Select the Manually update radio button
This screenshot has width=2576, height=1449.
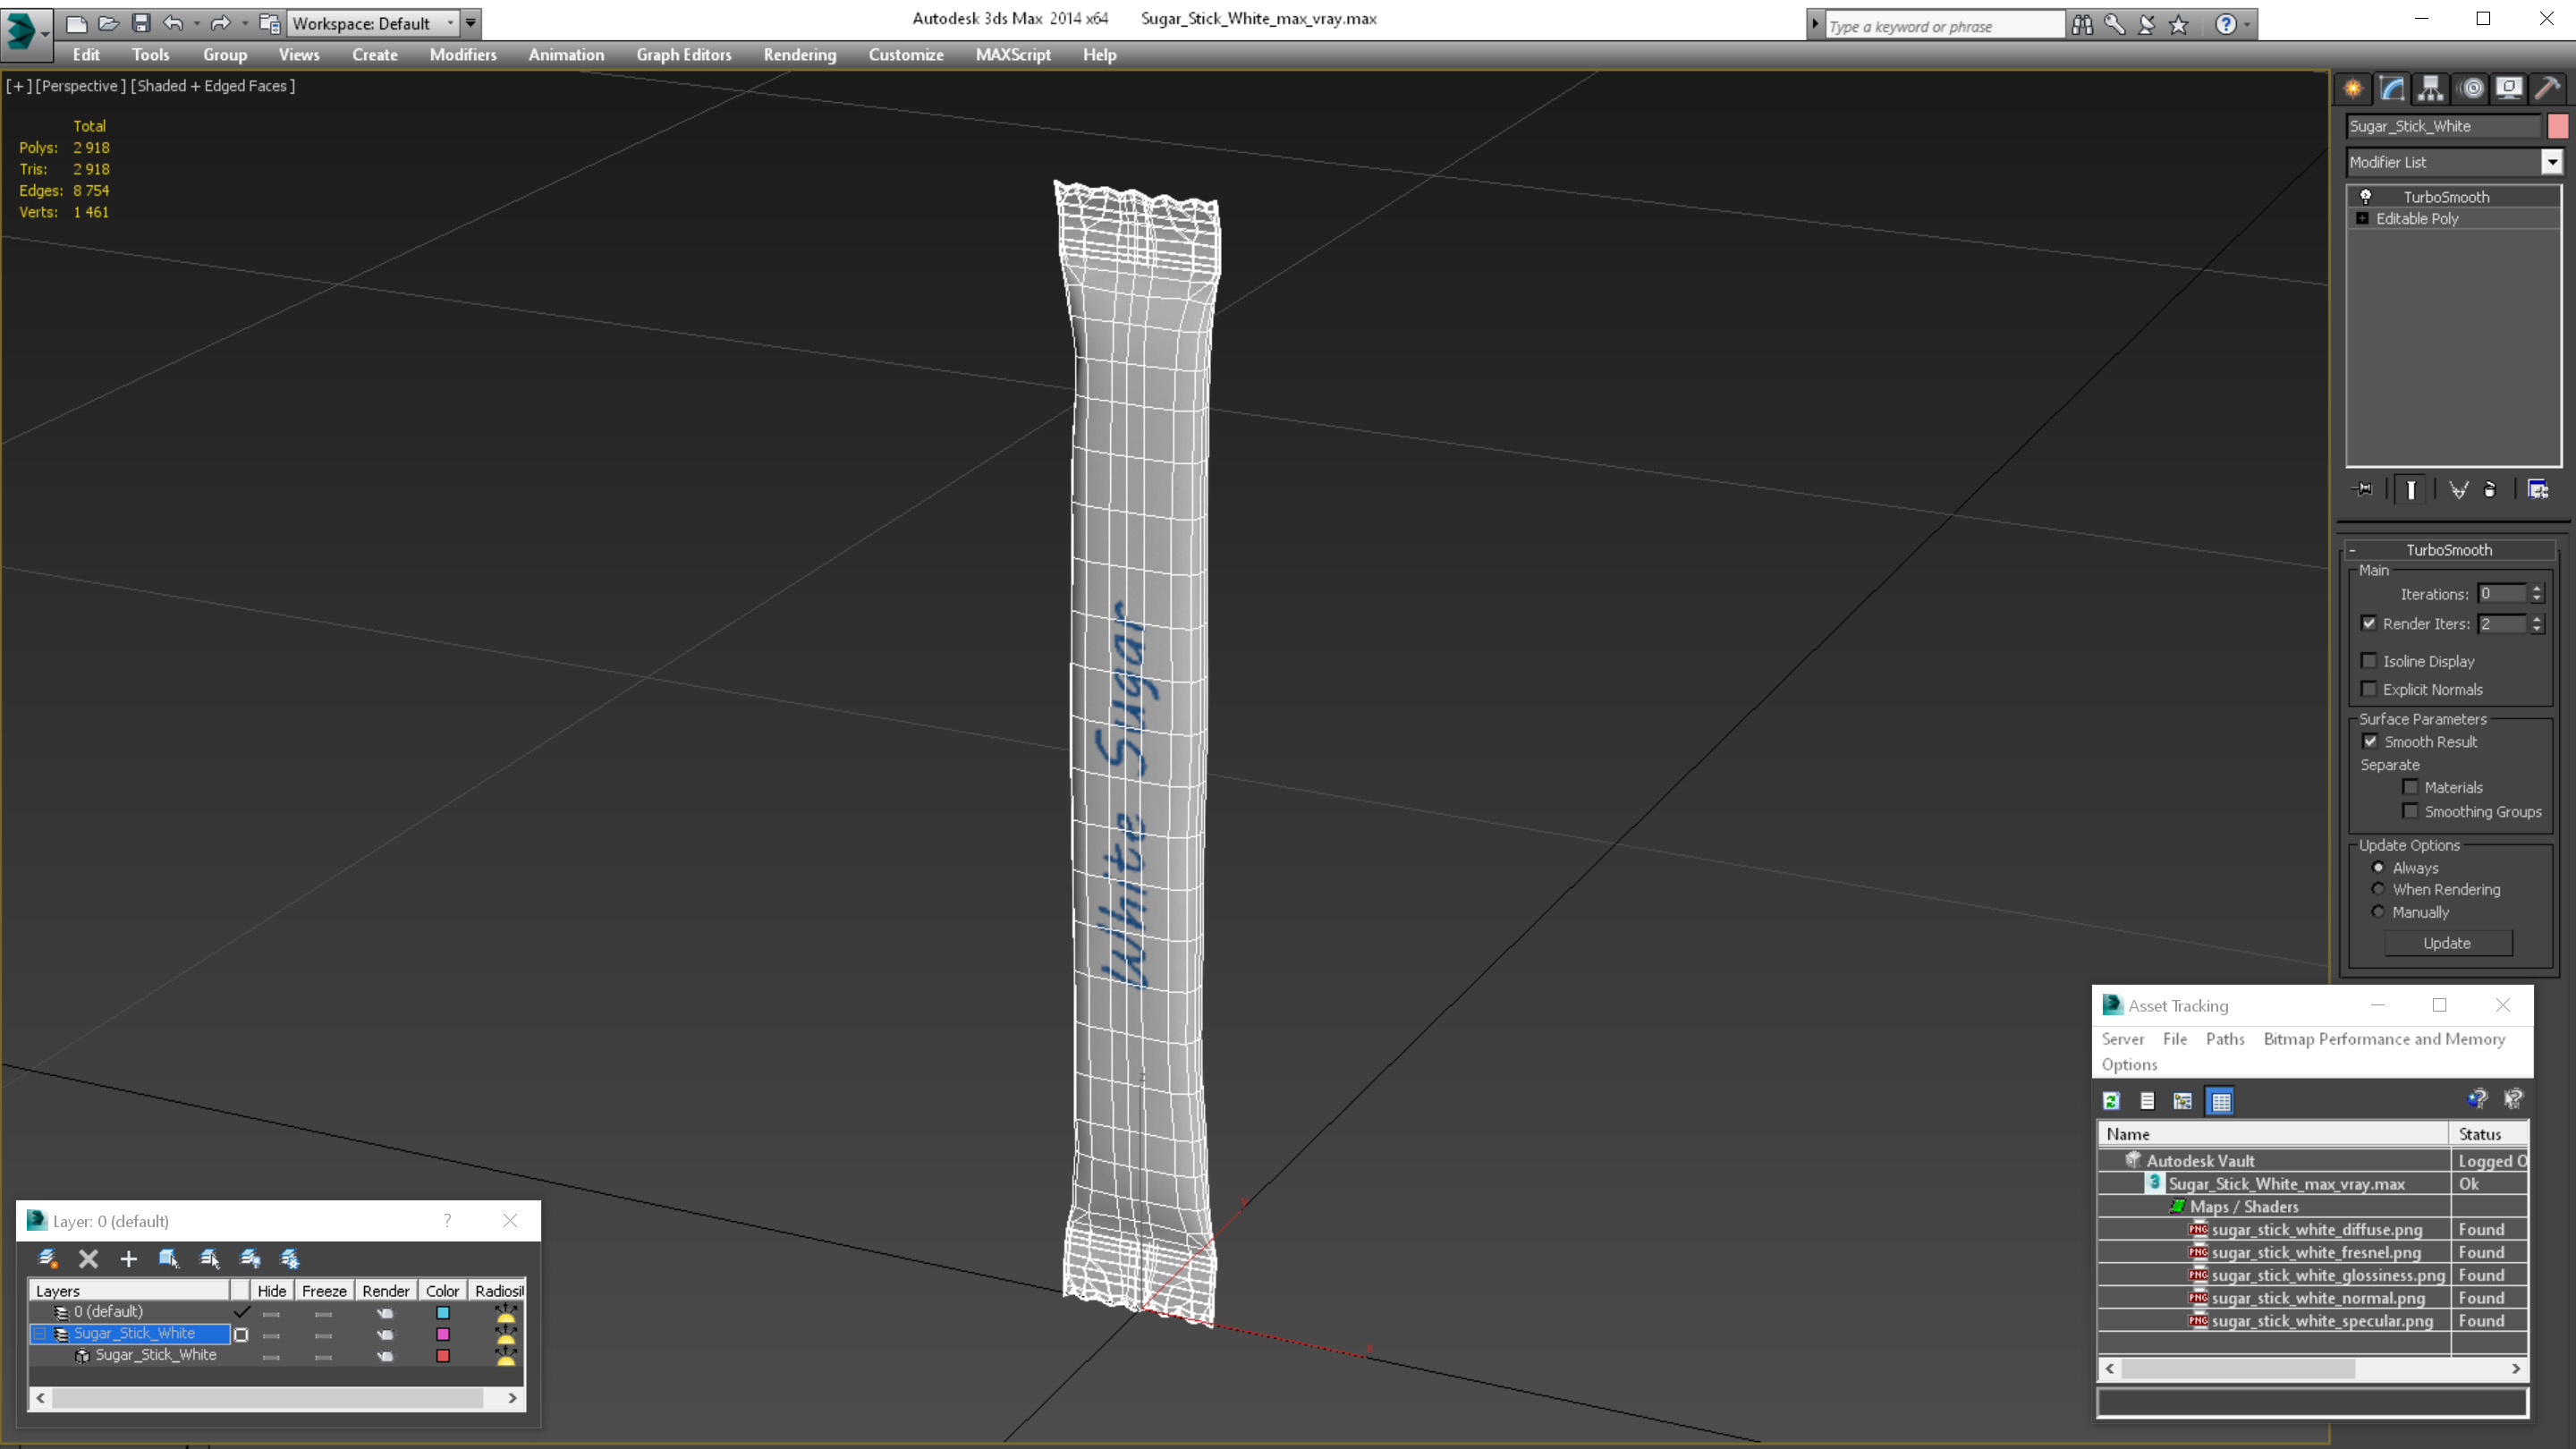pos(2378,911)
